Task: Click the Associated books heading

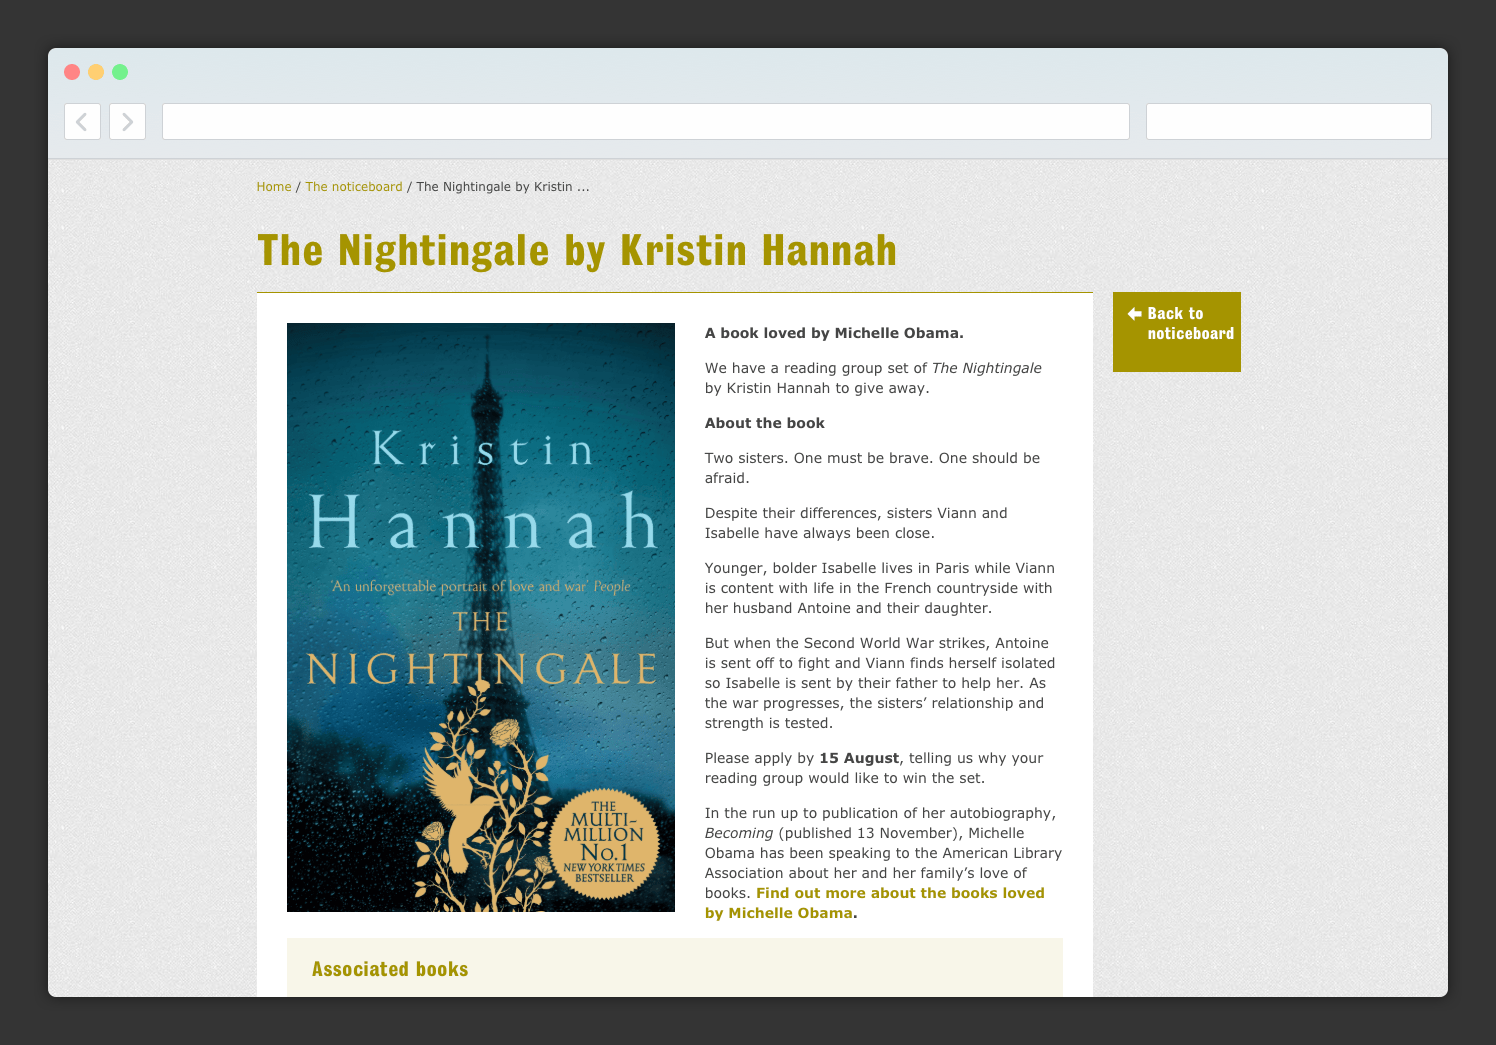Action: tap(390, 969)
